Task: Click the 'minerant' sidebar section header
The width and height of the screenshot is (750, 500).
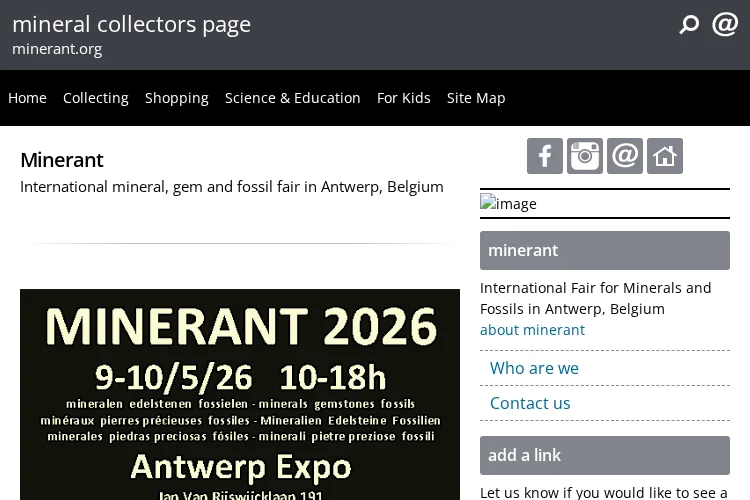Action: (605, 250)
